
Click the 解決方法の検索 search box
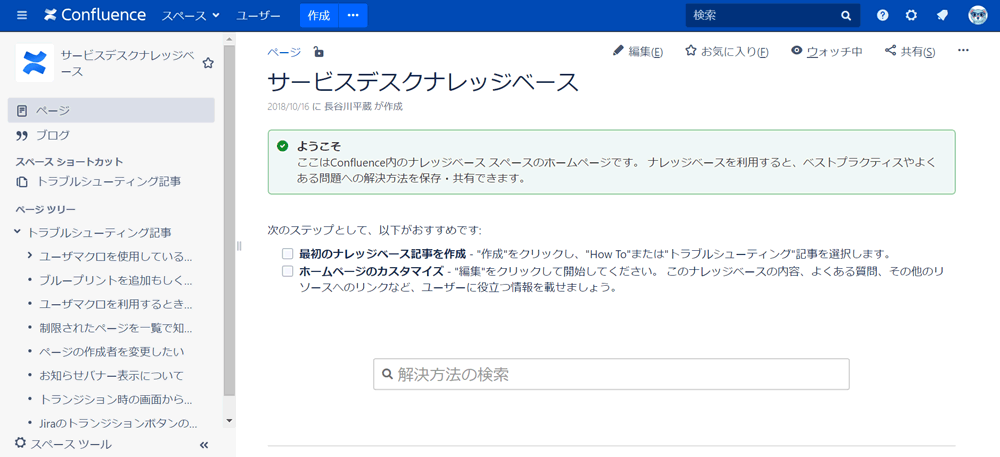click(x=611, y=374)
